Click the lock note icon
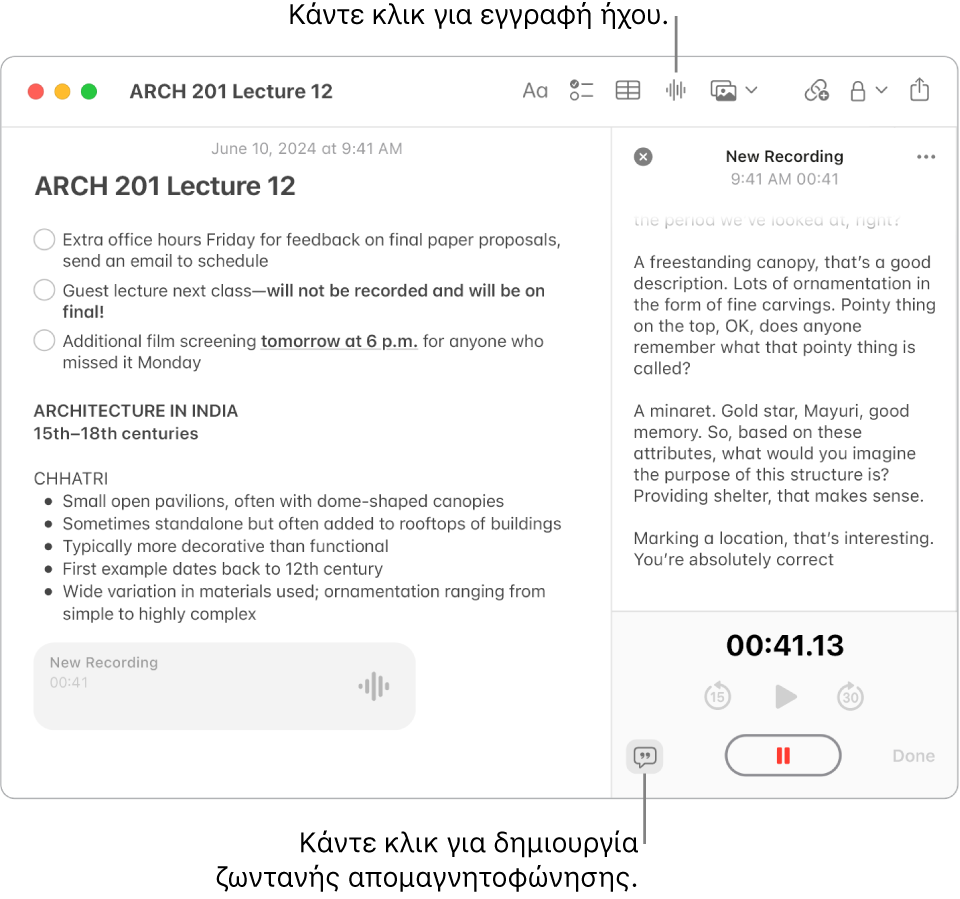This screenshot has height=899, width=960. (x=858, y=91)
